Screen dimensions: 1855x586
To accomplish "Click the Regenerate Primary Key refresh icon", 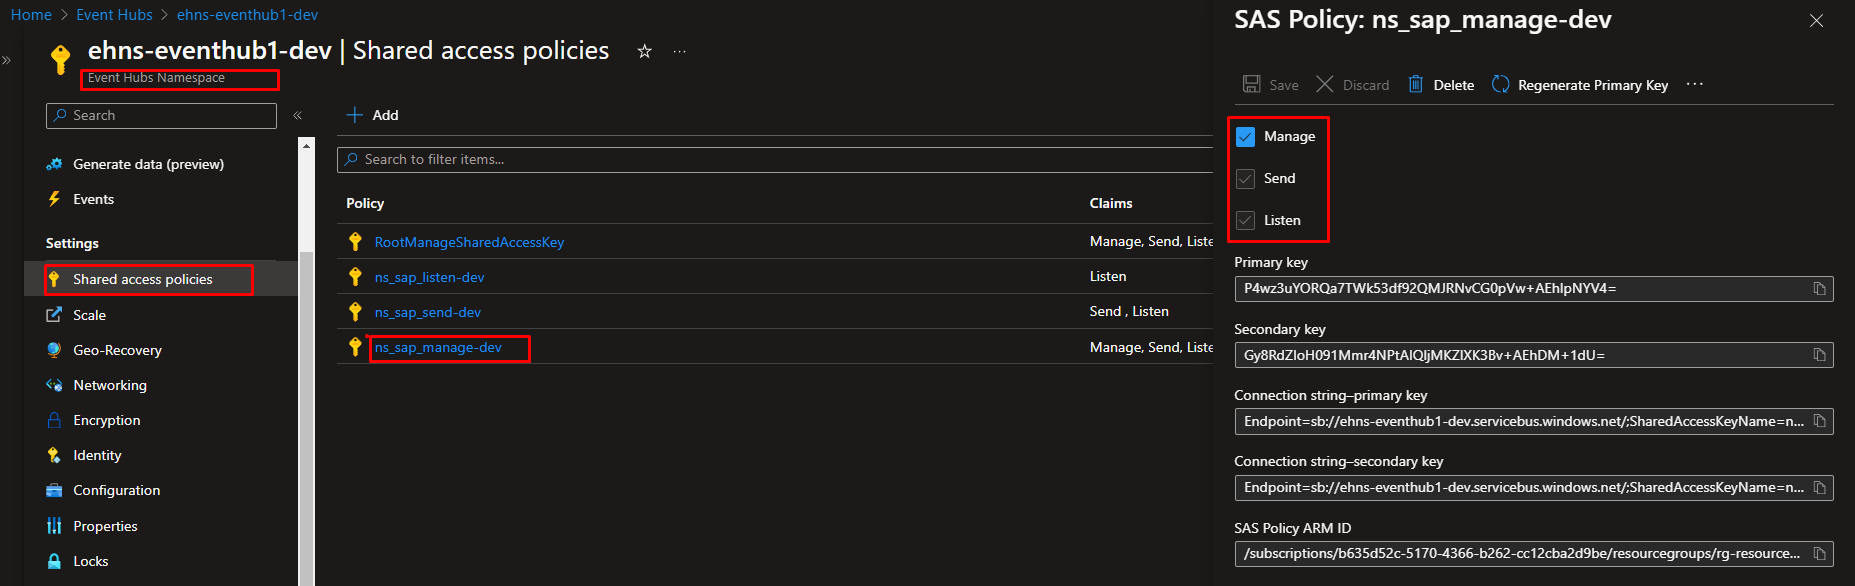I will click(x=1500, y=84).
